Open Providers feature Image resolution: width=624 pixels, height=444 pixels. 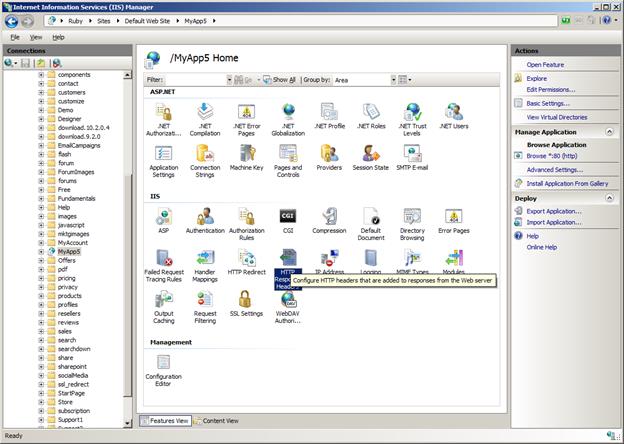330,158
